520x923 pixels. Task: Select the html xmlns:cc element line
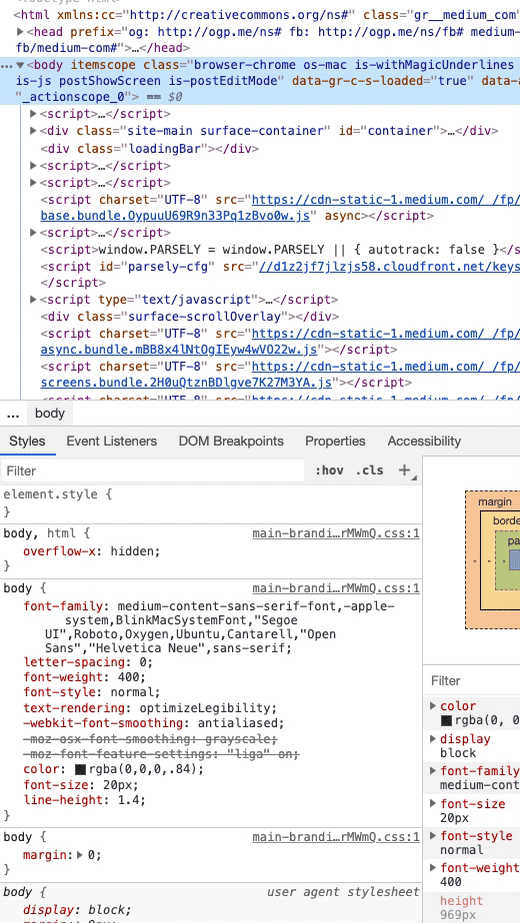click(266, 15)
